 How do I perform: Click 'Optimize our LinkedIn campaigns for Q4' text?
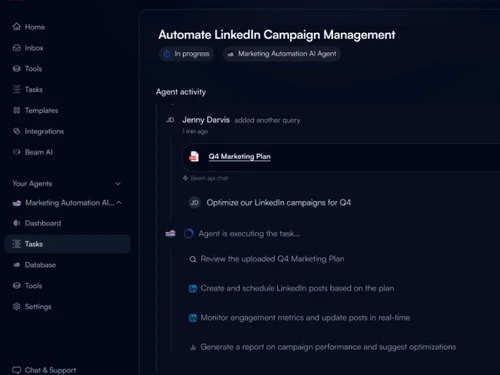279,203
